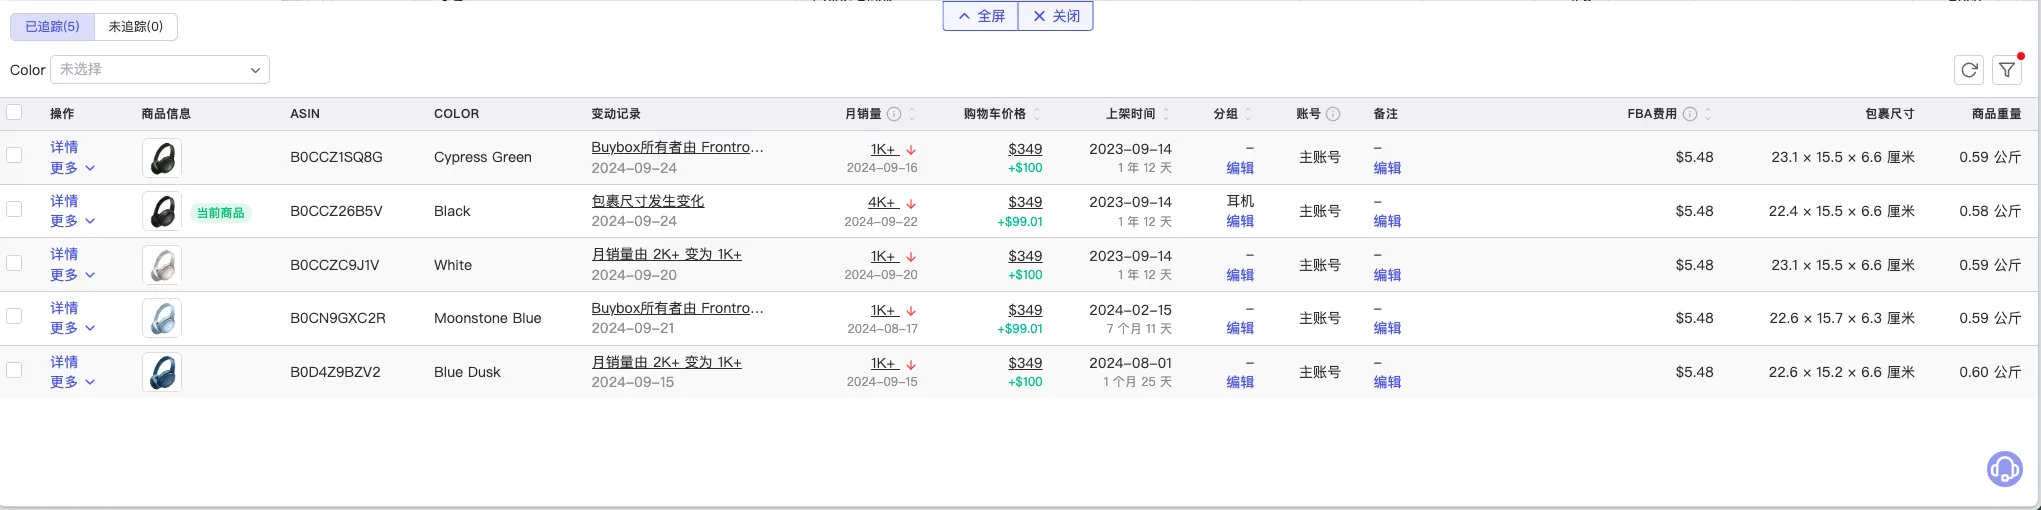The width and height of the screenshot is (2041, 510).
Task: Check the row for ASIN B0CN9GXC2R
Action: 14,316
